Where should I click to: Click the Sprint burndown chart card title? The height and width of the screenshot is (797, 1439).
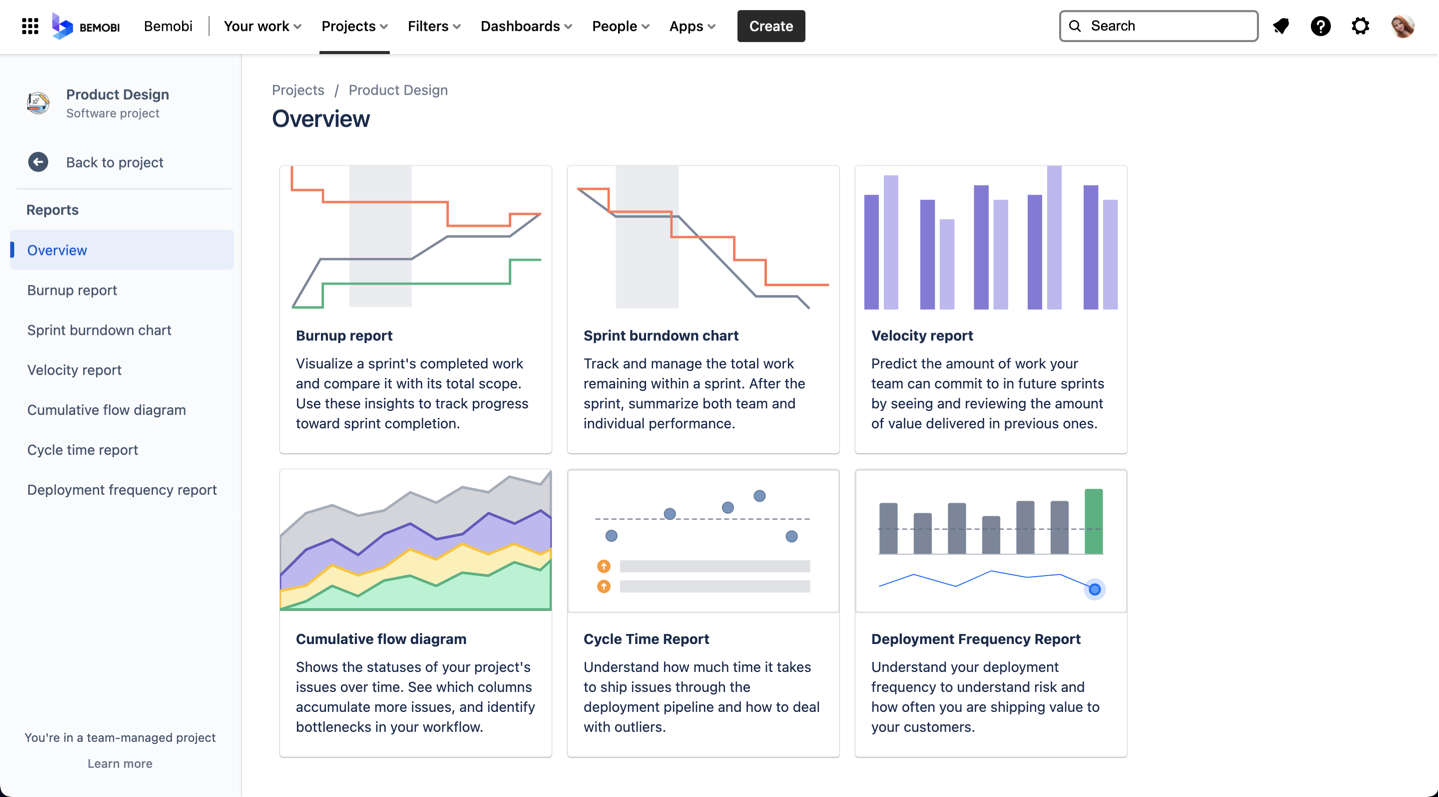661,336
